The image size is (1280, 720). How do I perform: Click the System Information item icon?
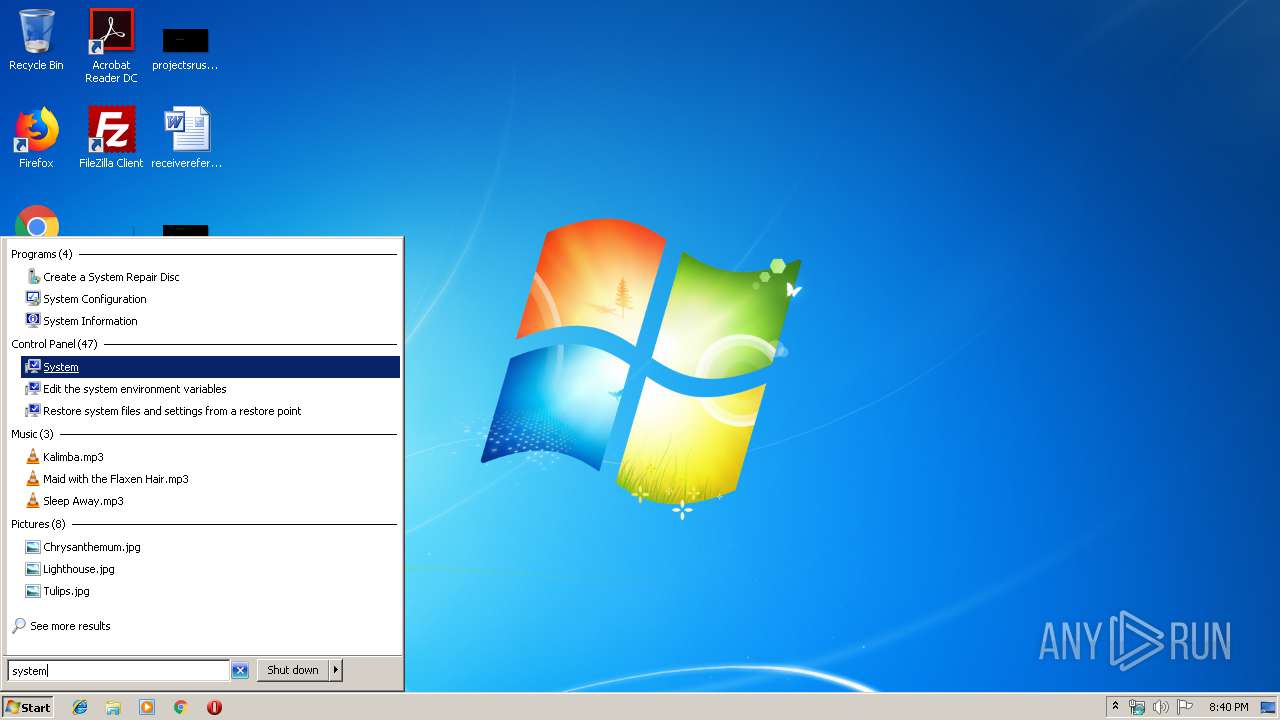[33, 321]
